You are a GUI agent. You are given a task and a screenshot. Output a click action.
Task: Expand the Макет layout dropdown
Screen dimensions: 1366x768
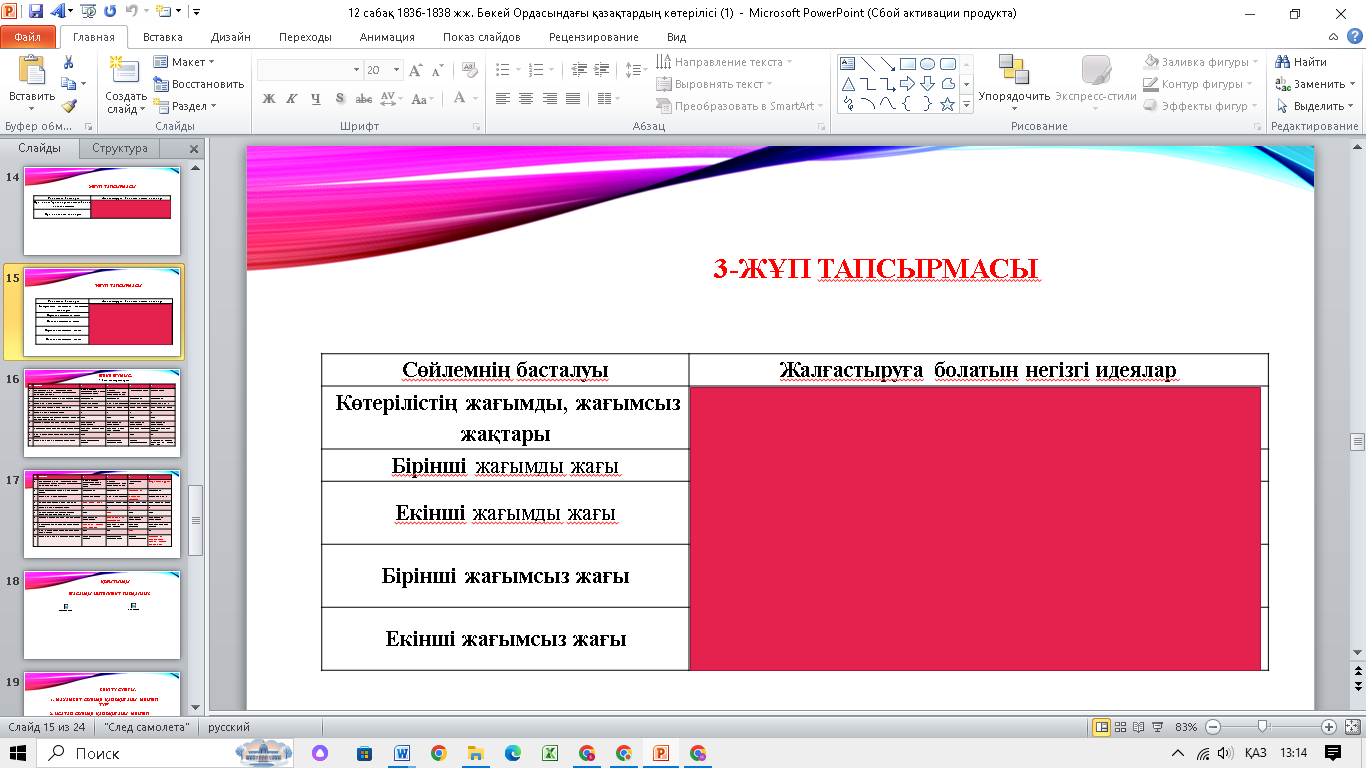[184, 62]
